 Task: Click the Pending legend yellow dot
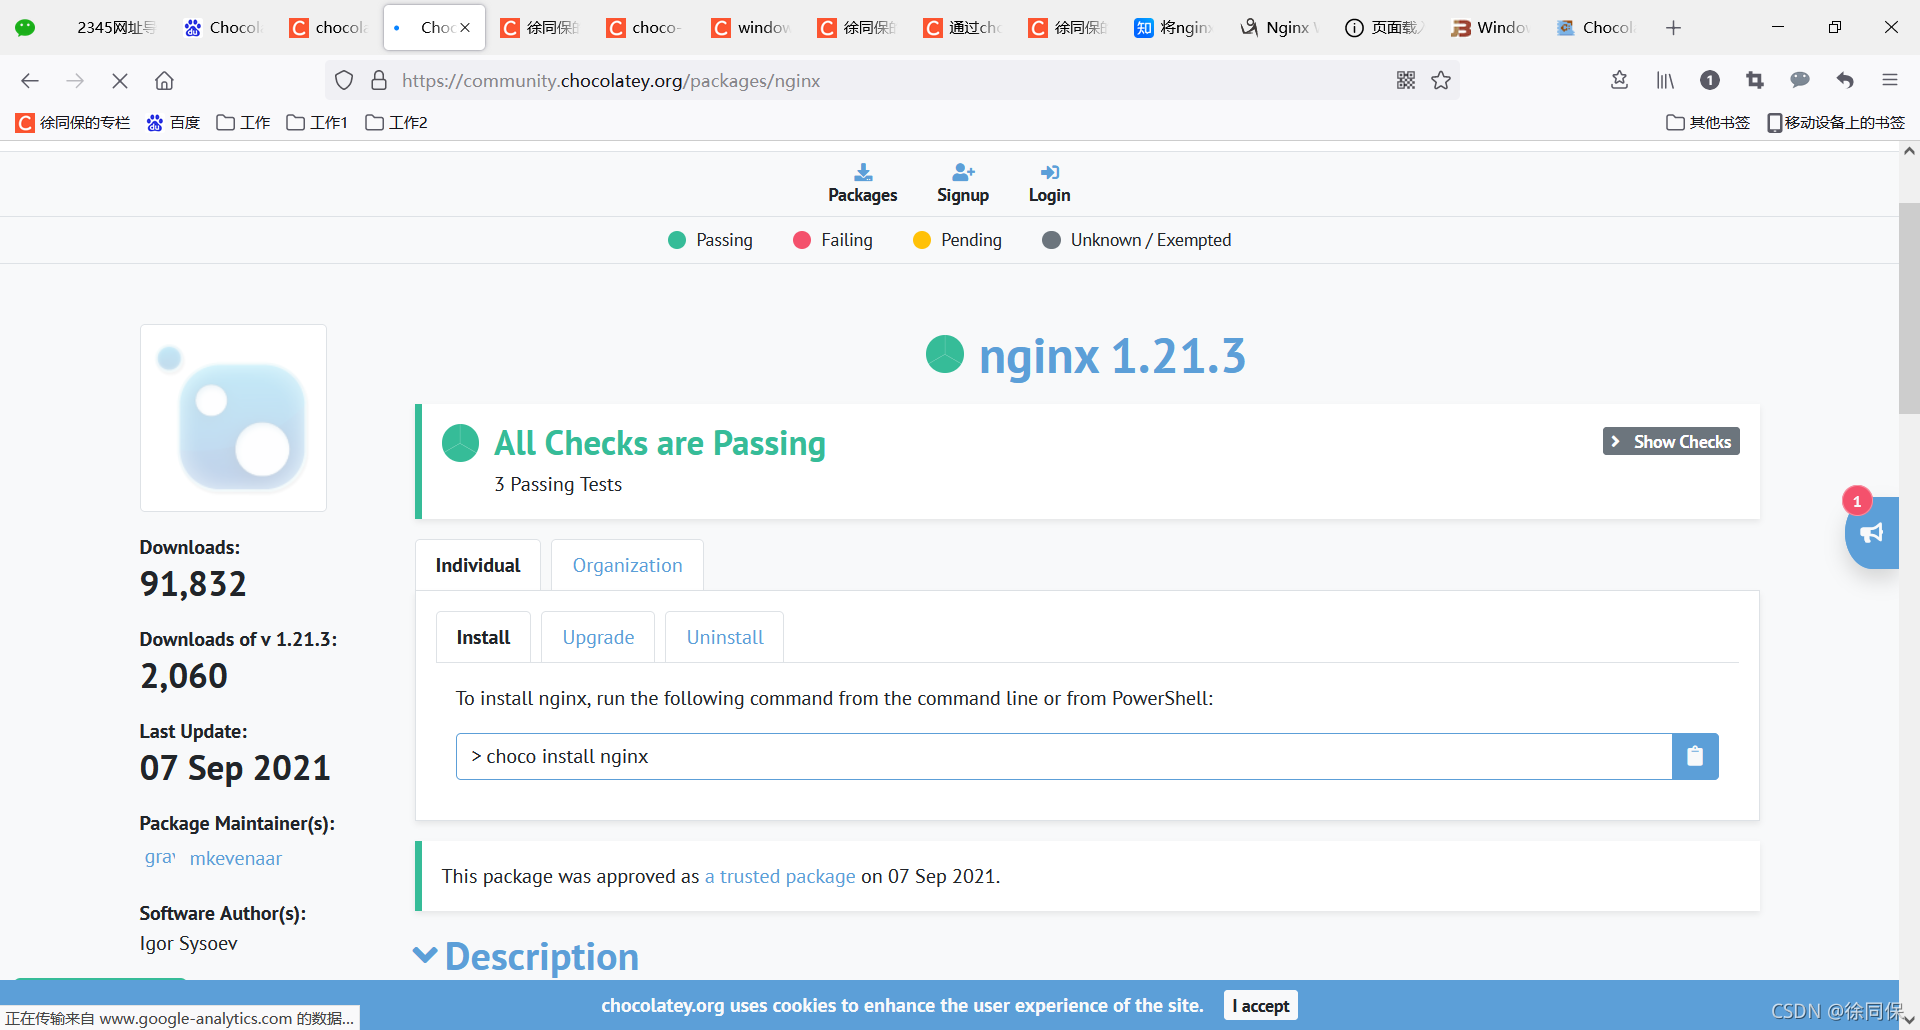tap(922, 240)
